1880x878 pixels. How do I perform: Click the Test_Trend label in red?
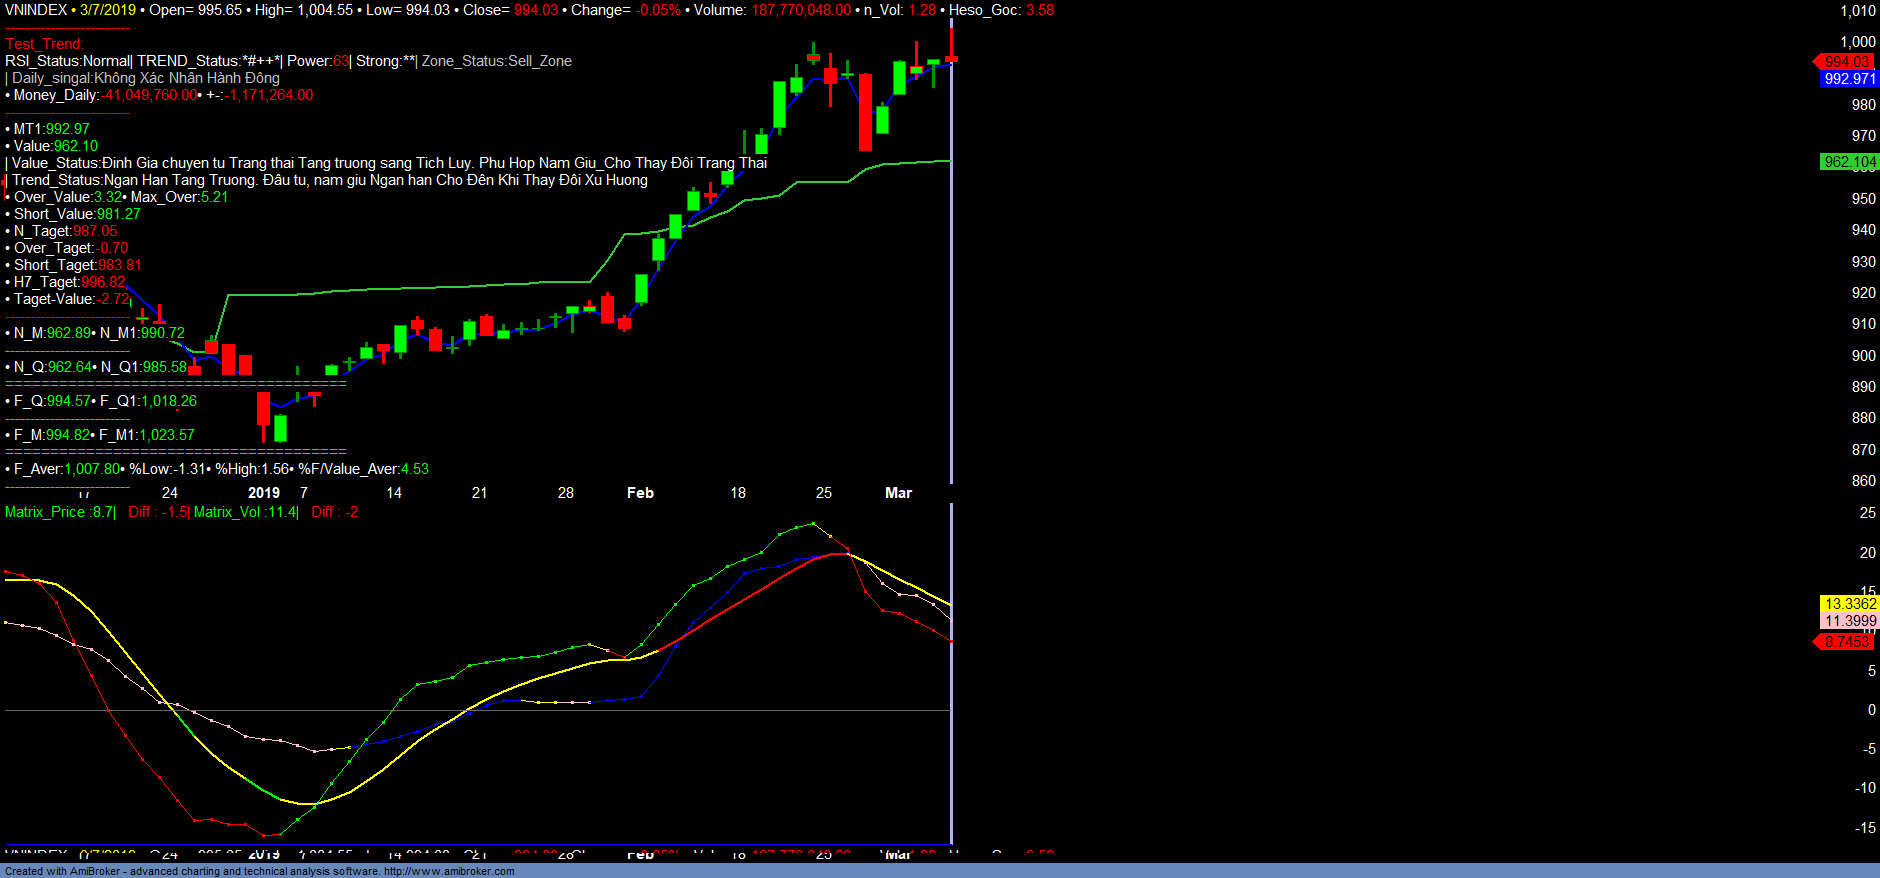(x=44, y=44)
